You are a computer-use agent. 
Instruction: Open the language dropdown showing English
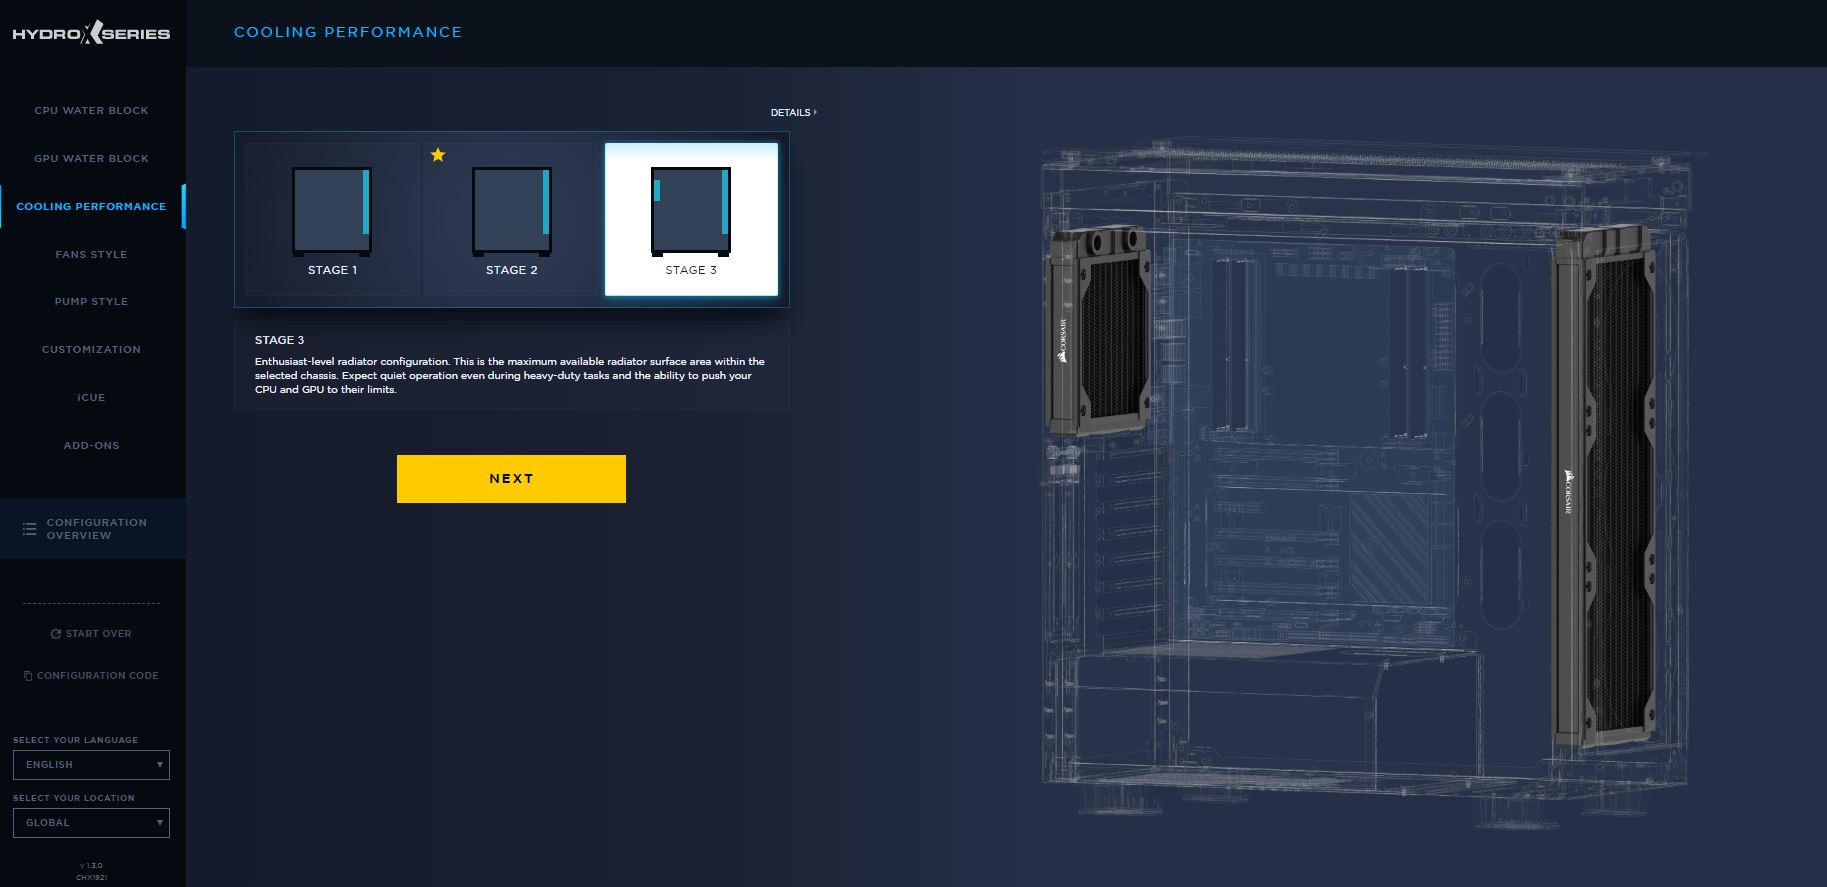91,764
